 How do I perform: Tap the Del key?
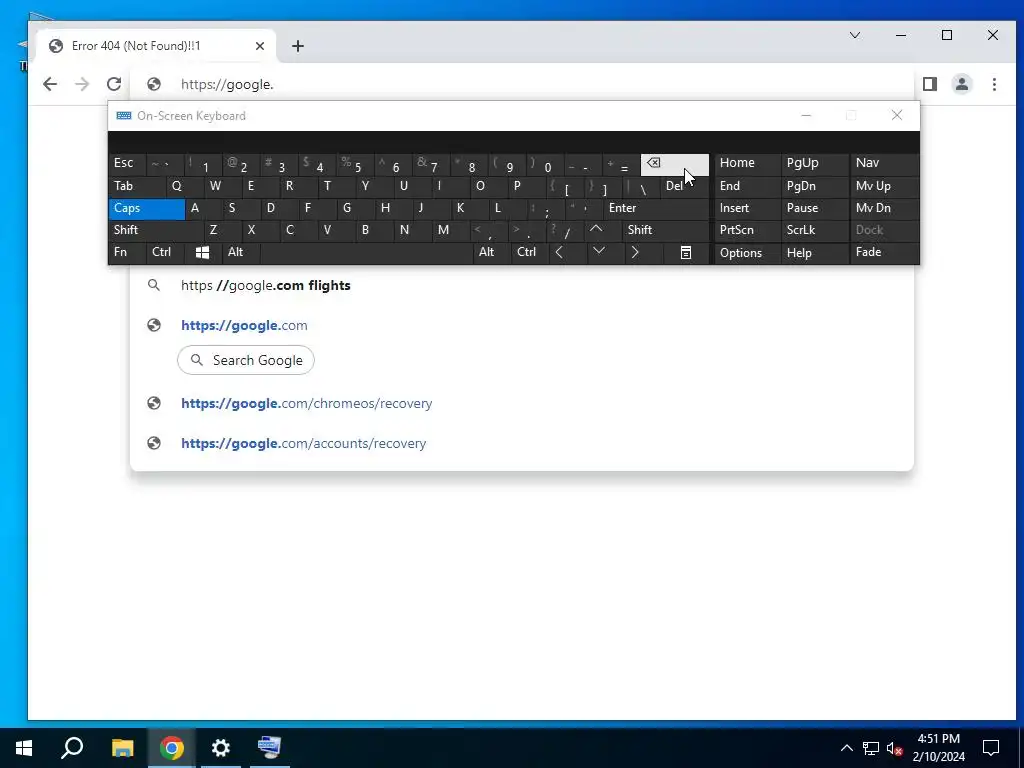[684, 187]
